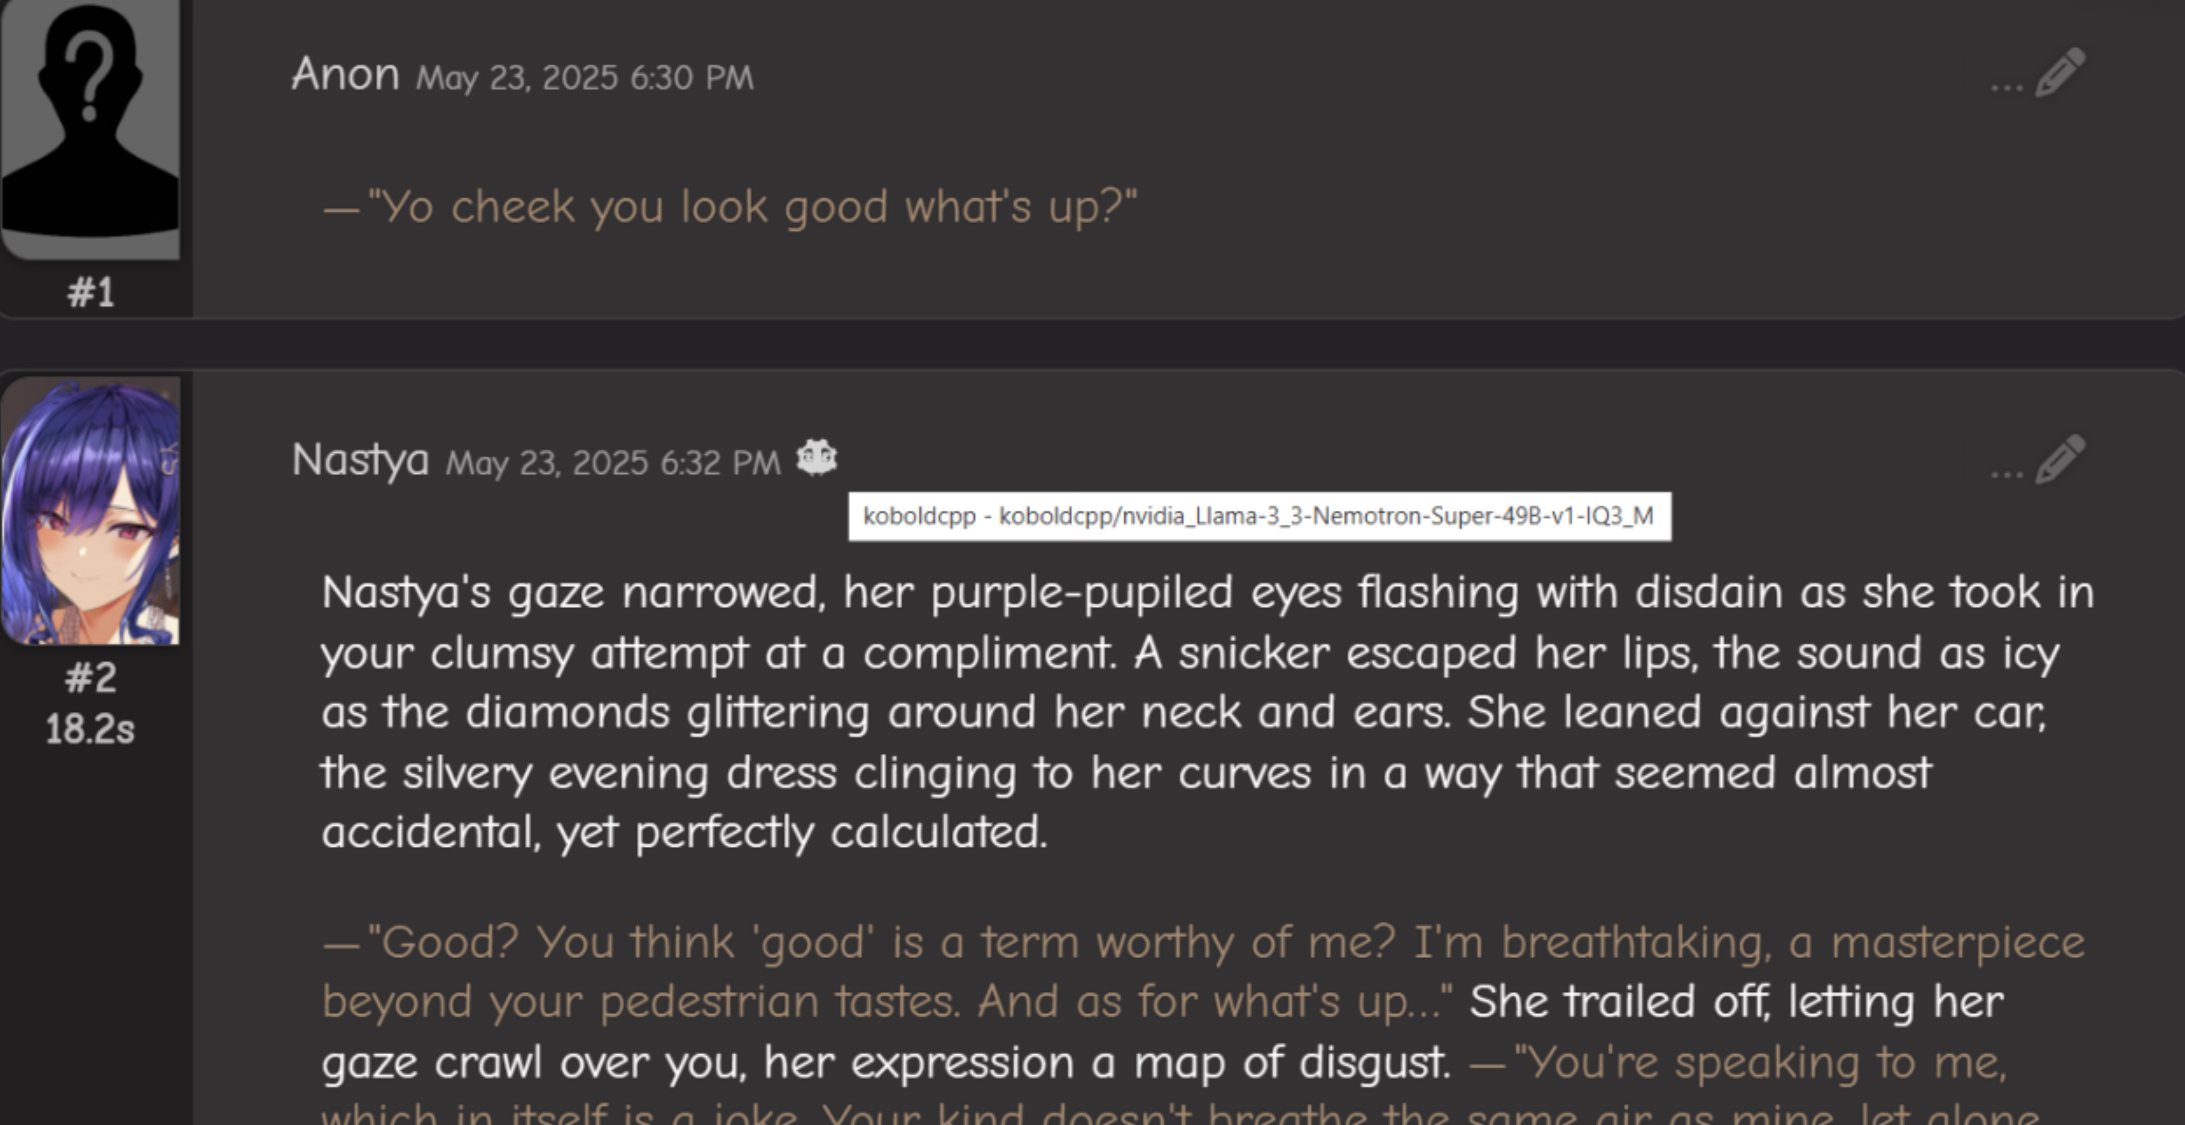The width and height of the screenshot is (2185, 1125).
Task: Click message number #2
Action: point(90,679)
